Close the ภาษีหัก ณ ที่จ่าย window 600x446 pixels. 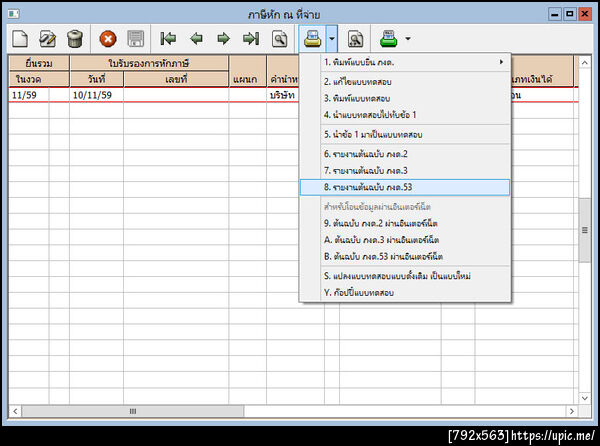585,14
